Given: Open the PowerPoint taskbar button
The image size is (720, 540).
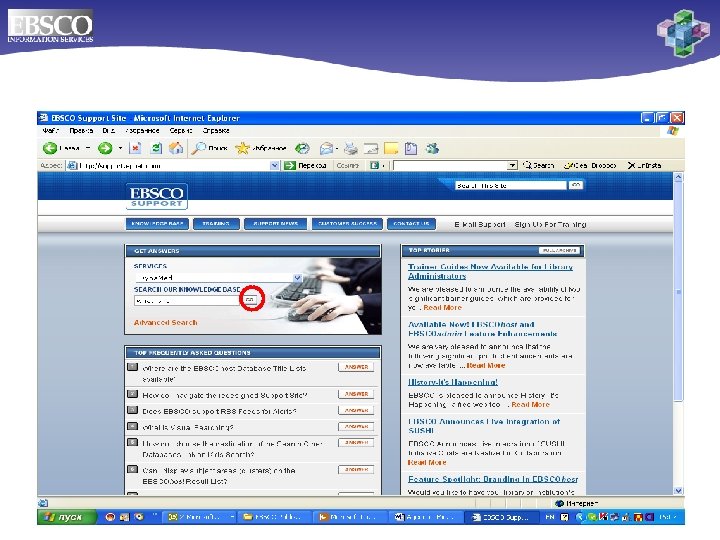Looking at the screenshot, I should coord(350,517).
